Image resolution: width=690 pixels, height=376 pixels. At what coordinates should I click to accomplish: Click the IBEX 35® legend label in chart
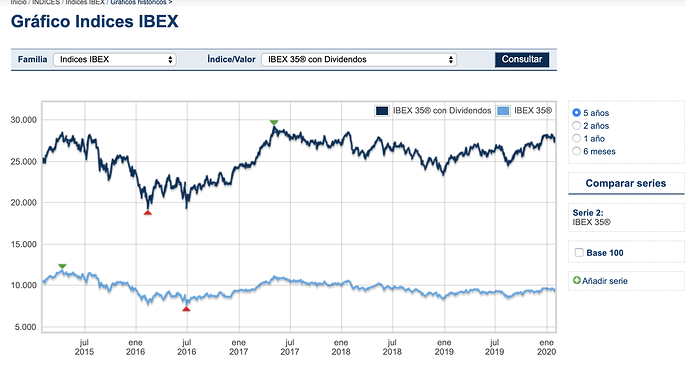533,111
